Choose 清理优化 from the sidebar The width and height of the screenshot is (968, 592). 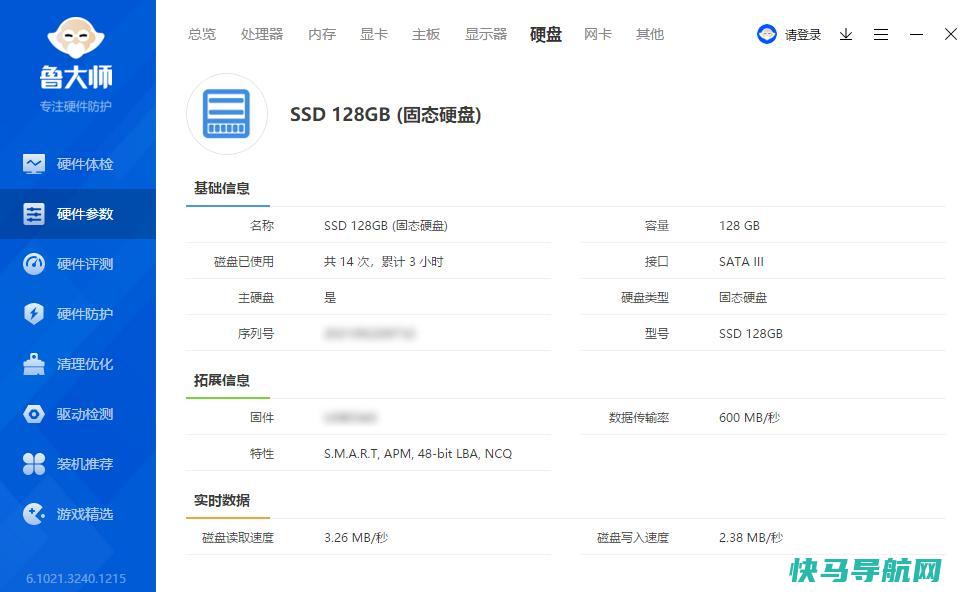pos(85,364)
